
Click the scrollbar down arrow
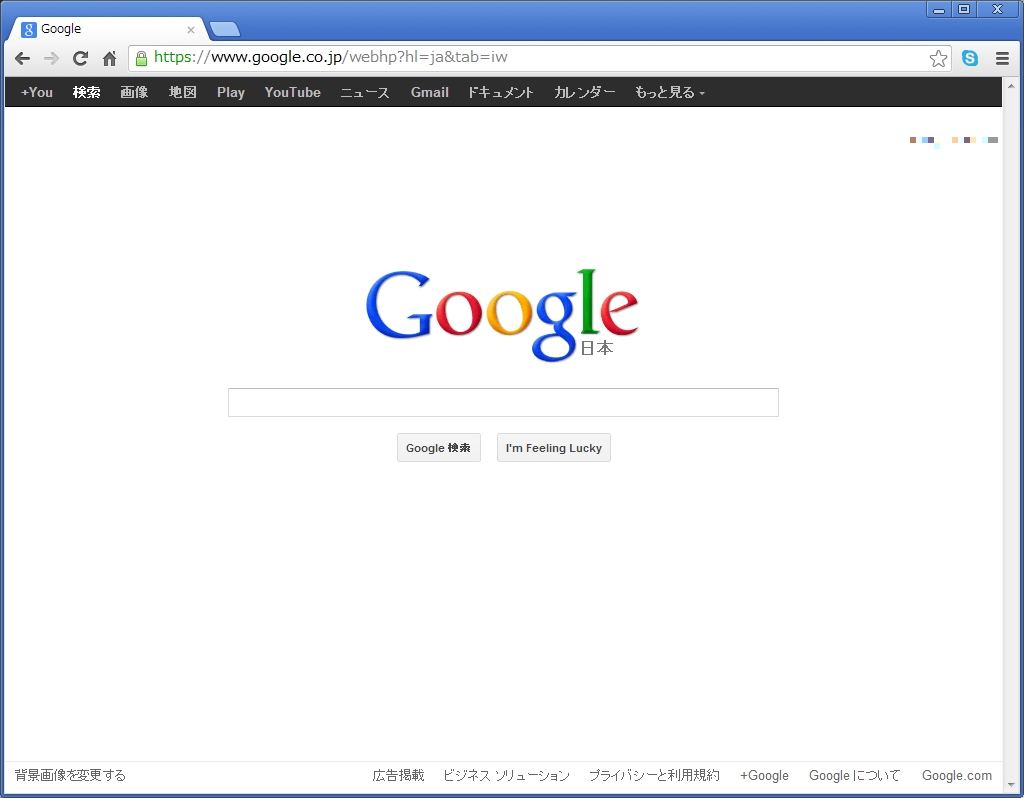(x=1012, y=785)
